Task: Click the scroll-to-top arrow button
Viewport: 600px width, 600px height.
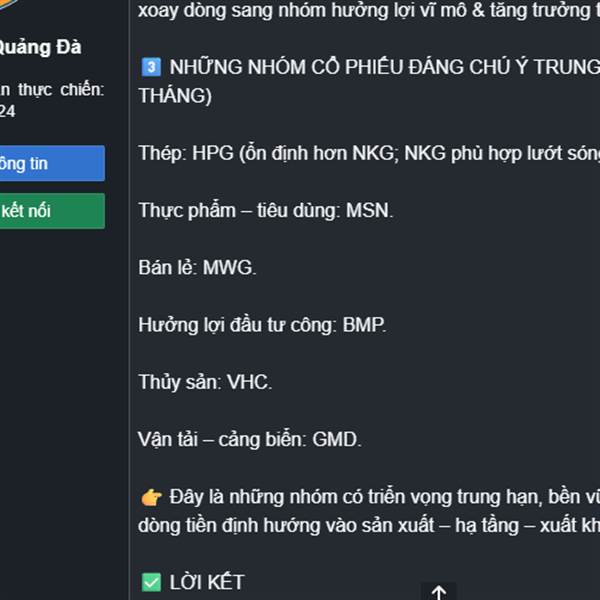Action: tap(439, 592)
